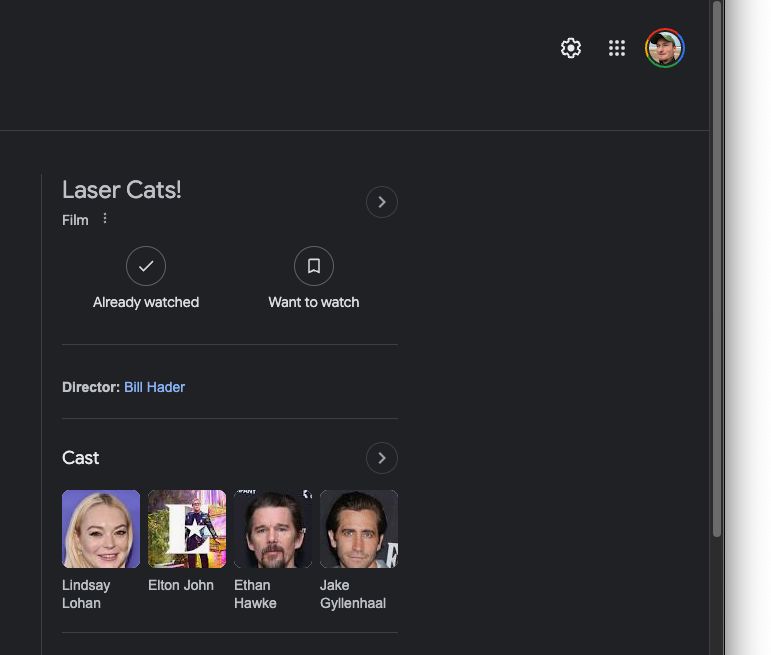Open Google settings gear icon
Screen dimensions: 771x655
point(571,48)
